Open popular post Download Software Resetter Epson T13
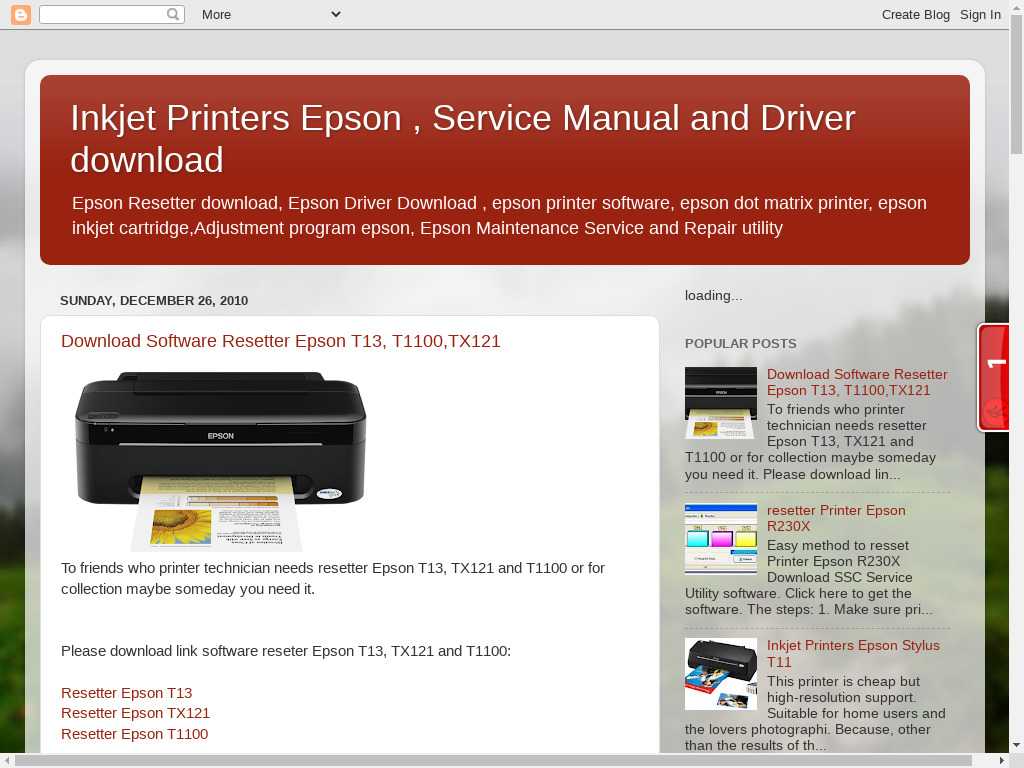This screenshot has width=1024, height=768. pos(857,382)
